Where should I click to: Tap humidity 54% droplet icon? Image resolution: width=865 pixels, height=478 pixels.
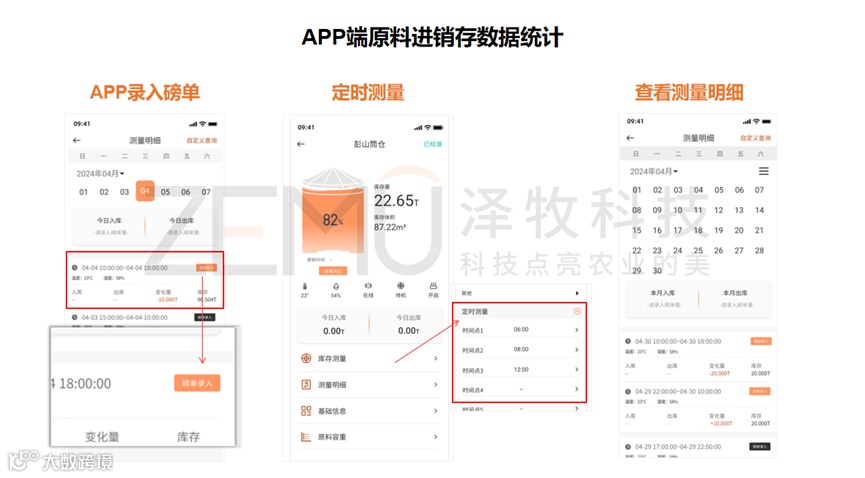[336, 286]
